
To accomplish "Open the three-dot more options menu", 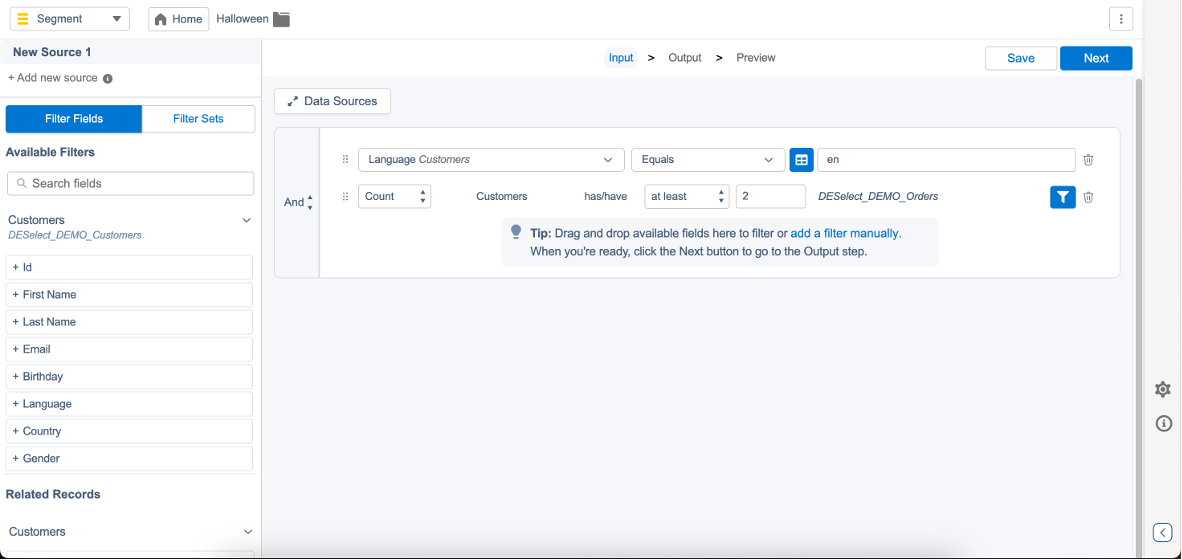I will click(1121, 19).
